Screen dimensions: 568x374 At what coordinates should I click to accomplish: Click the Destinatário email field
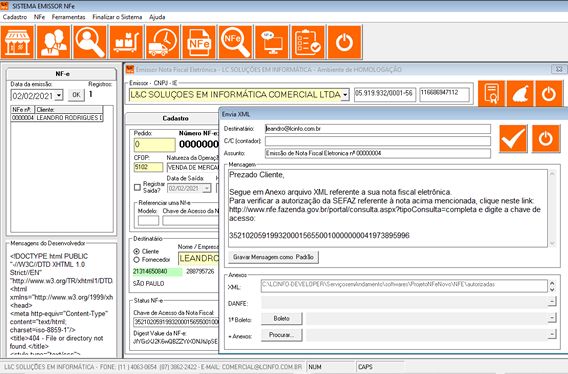377,129
